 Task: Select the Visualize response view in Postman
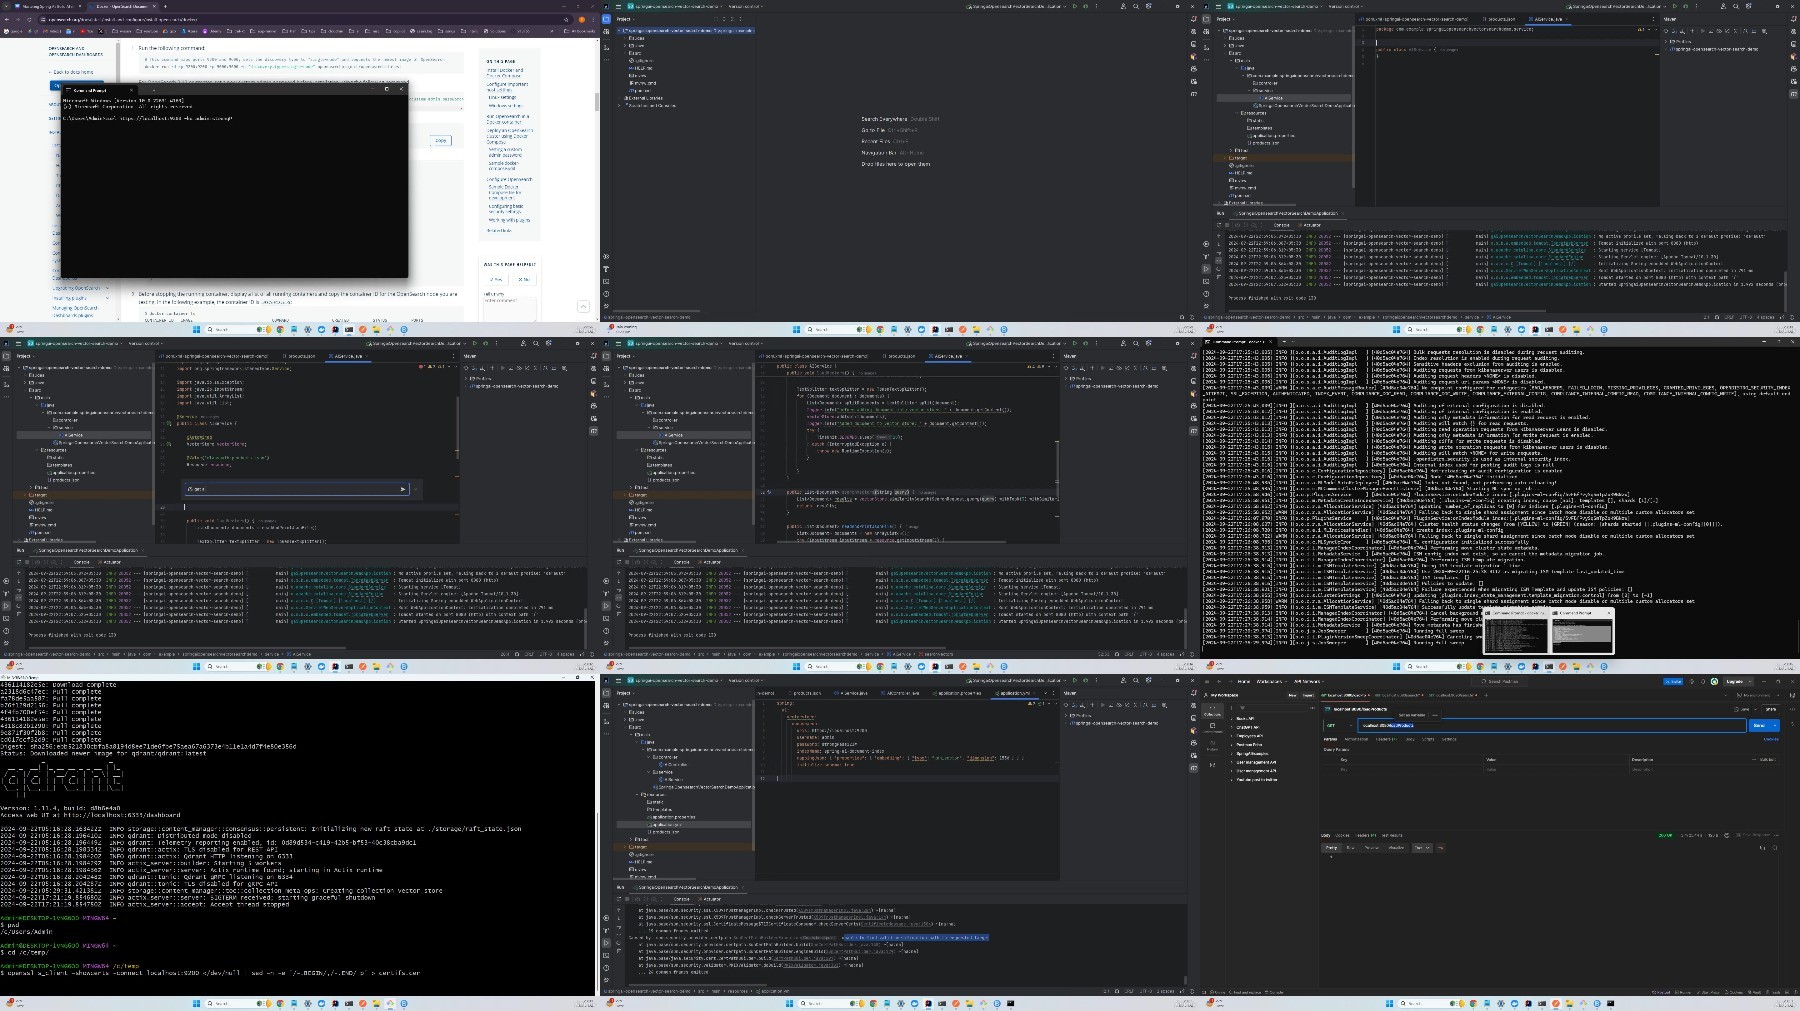coord(1396,848)
